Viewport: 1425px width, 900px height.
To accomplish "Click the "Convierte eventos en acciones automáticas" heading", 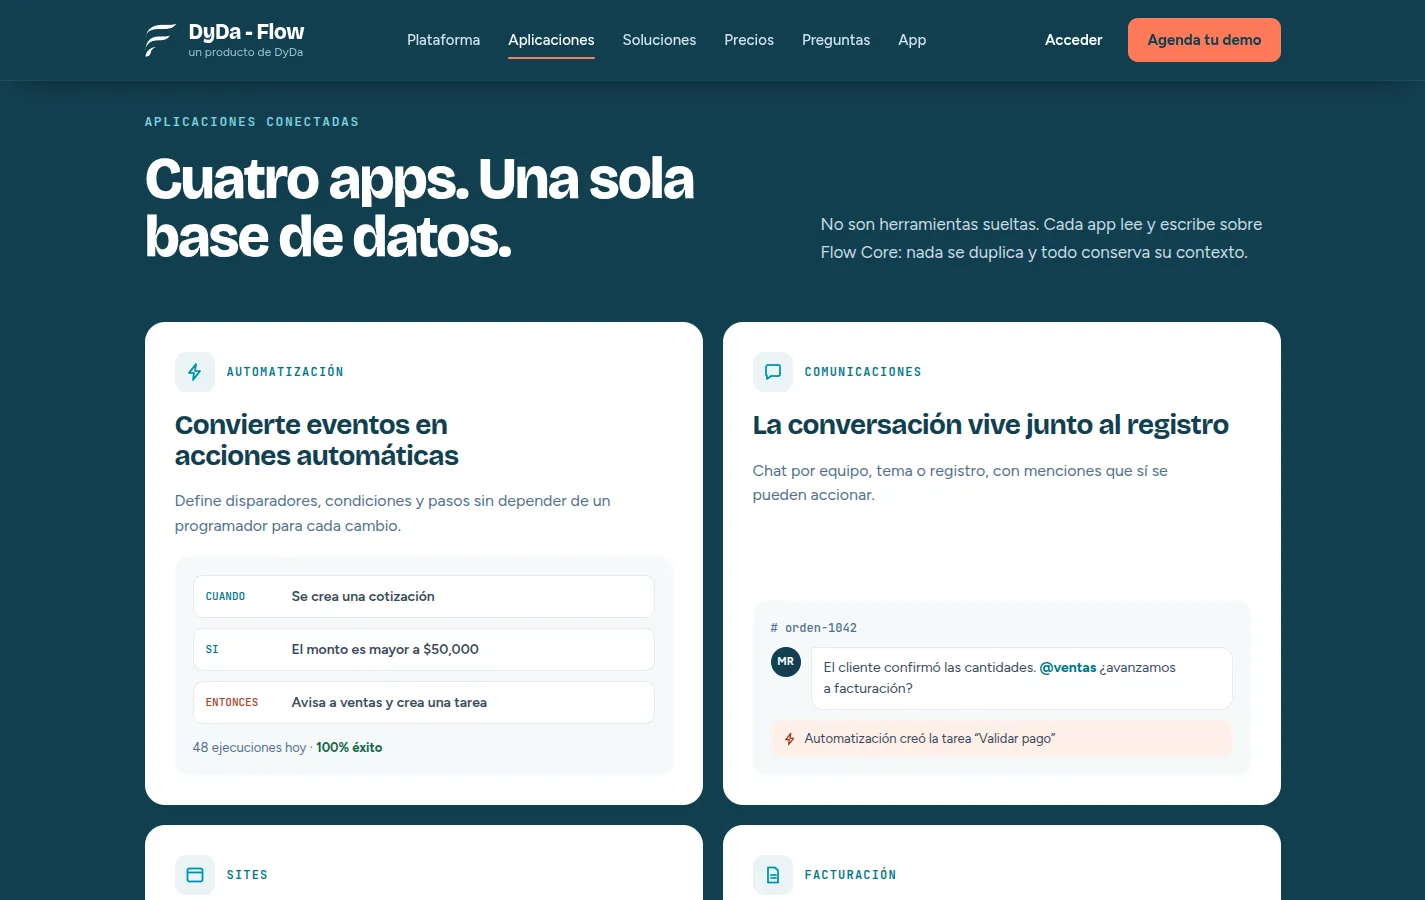I will coord(316,440).
